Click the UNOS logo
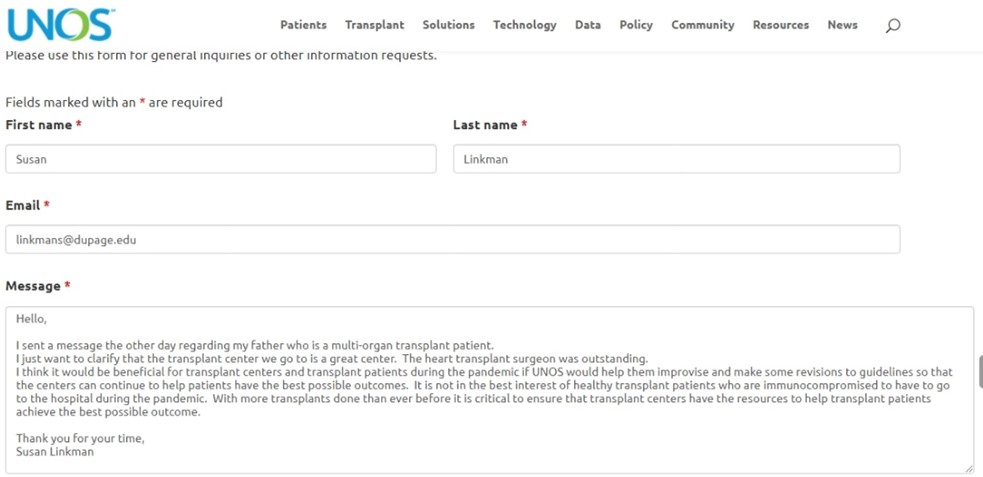 tap(60, 24)
